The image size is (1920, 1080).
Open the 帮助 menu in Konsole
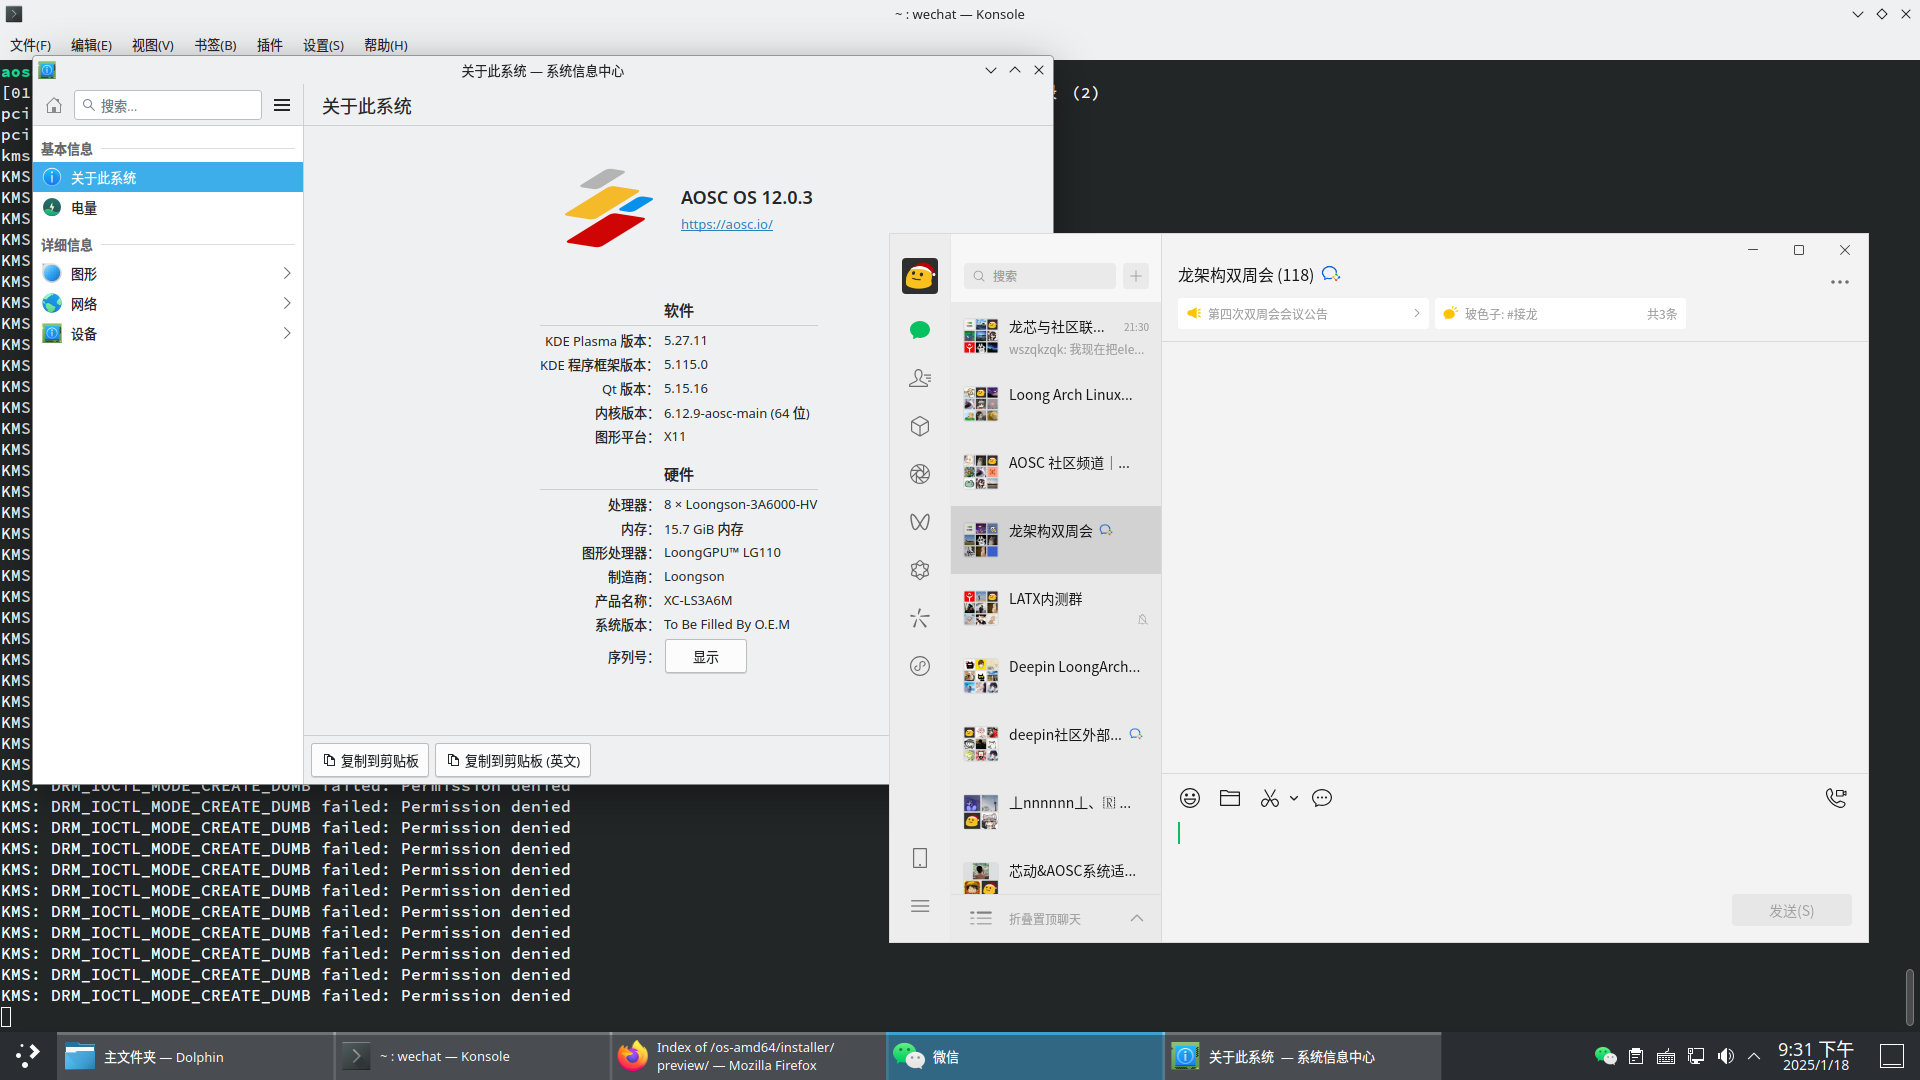pyautogui.click(x=385, y=45)
